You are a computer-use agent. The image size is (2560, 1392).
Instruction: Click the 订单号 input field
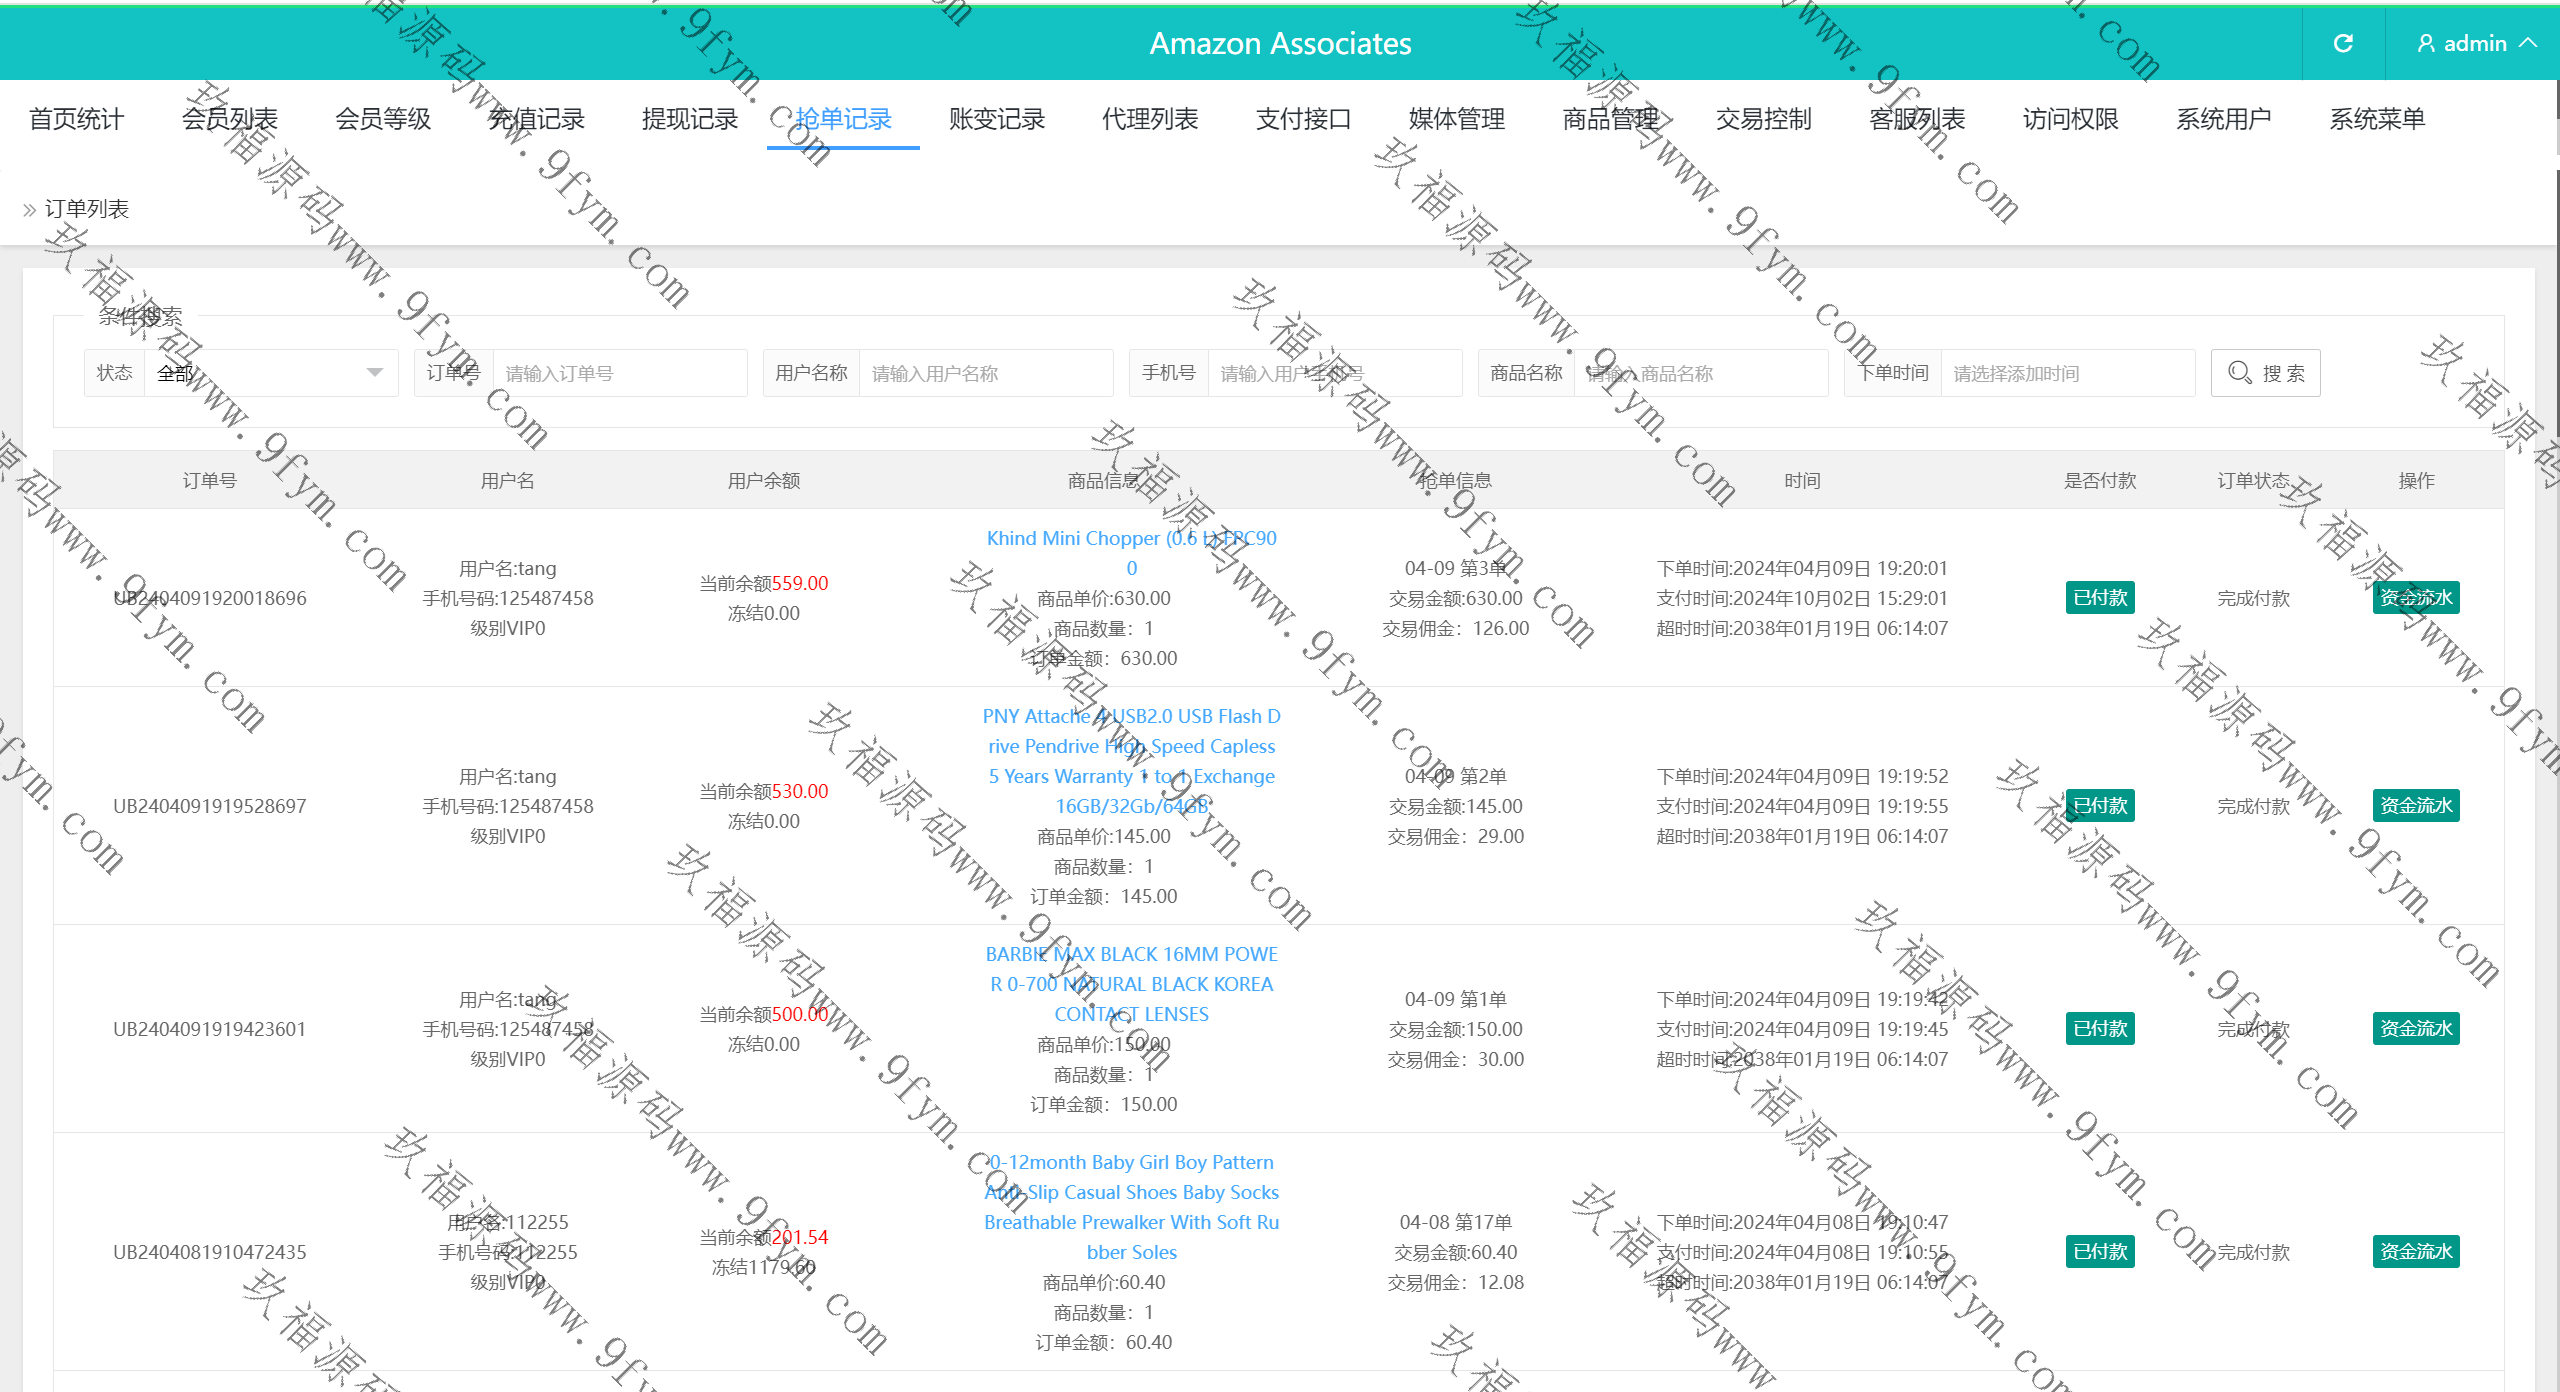[618, 373]
